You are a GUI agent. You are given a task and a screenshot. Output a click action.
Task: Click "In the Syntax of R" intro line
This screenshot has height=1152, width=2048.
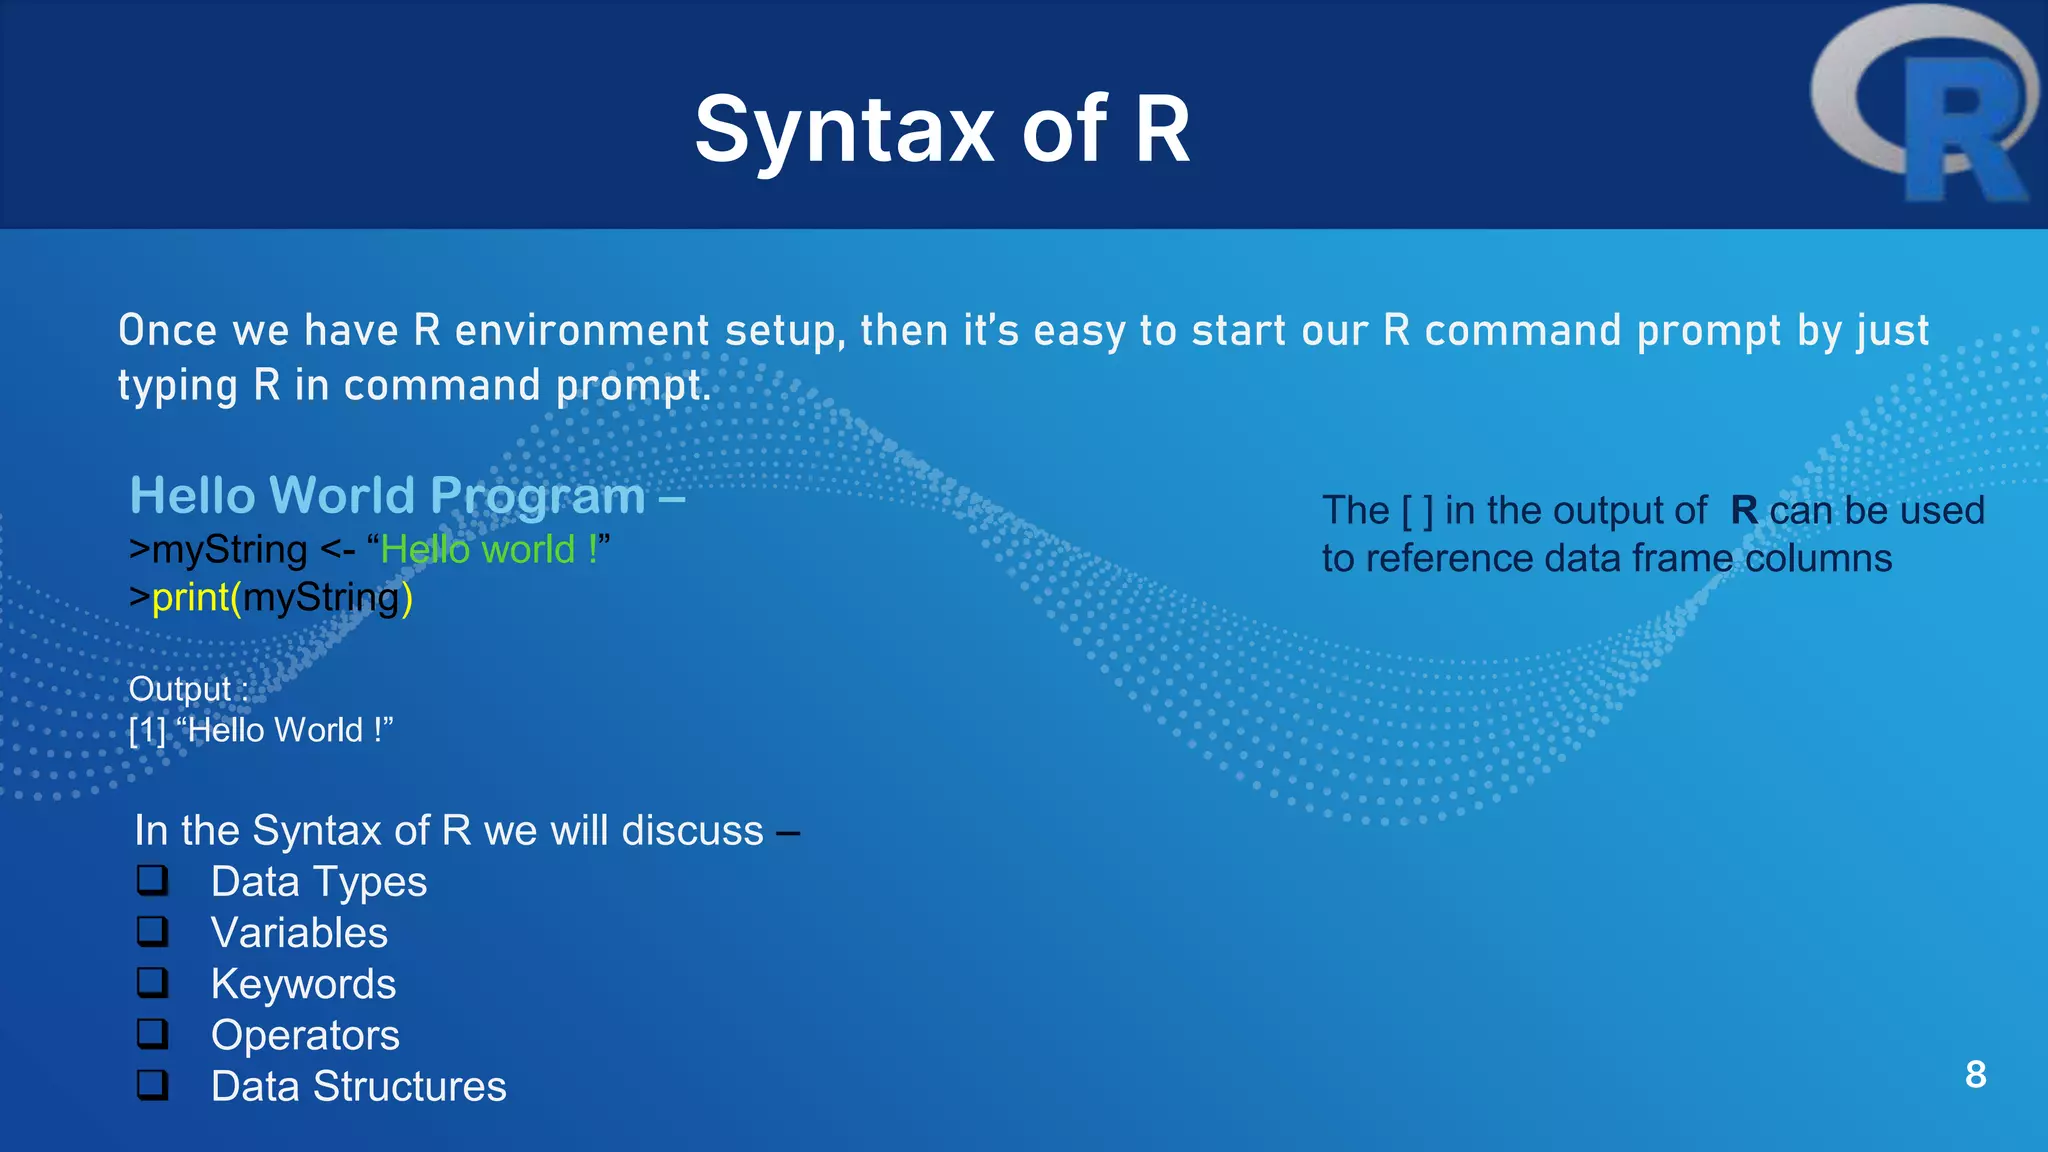(x=466, y=831)
